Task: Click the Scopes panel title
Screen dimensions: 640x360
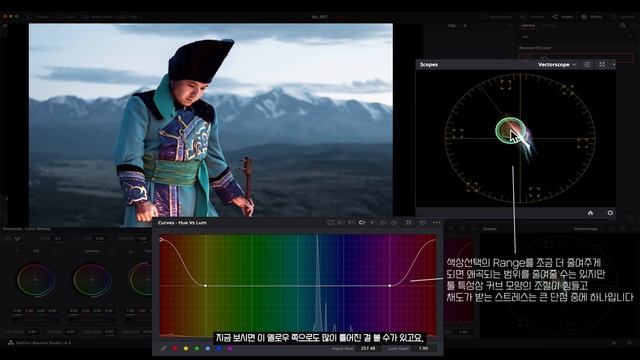Action: (x=429, y=64)
